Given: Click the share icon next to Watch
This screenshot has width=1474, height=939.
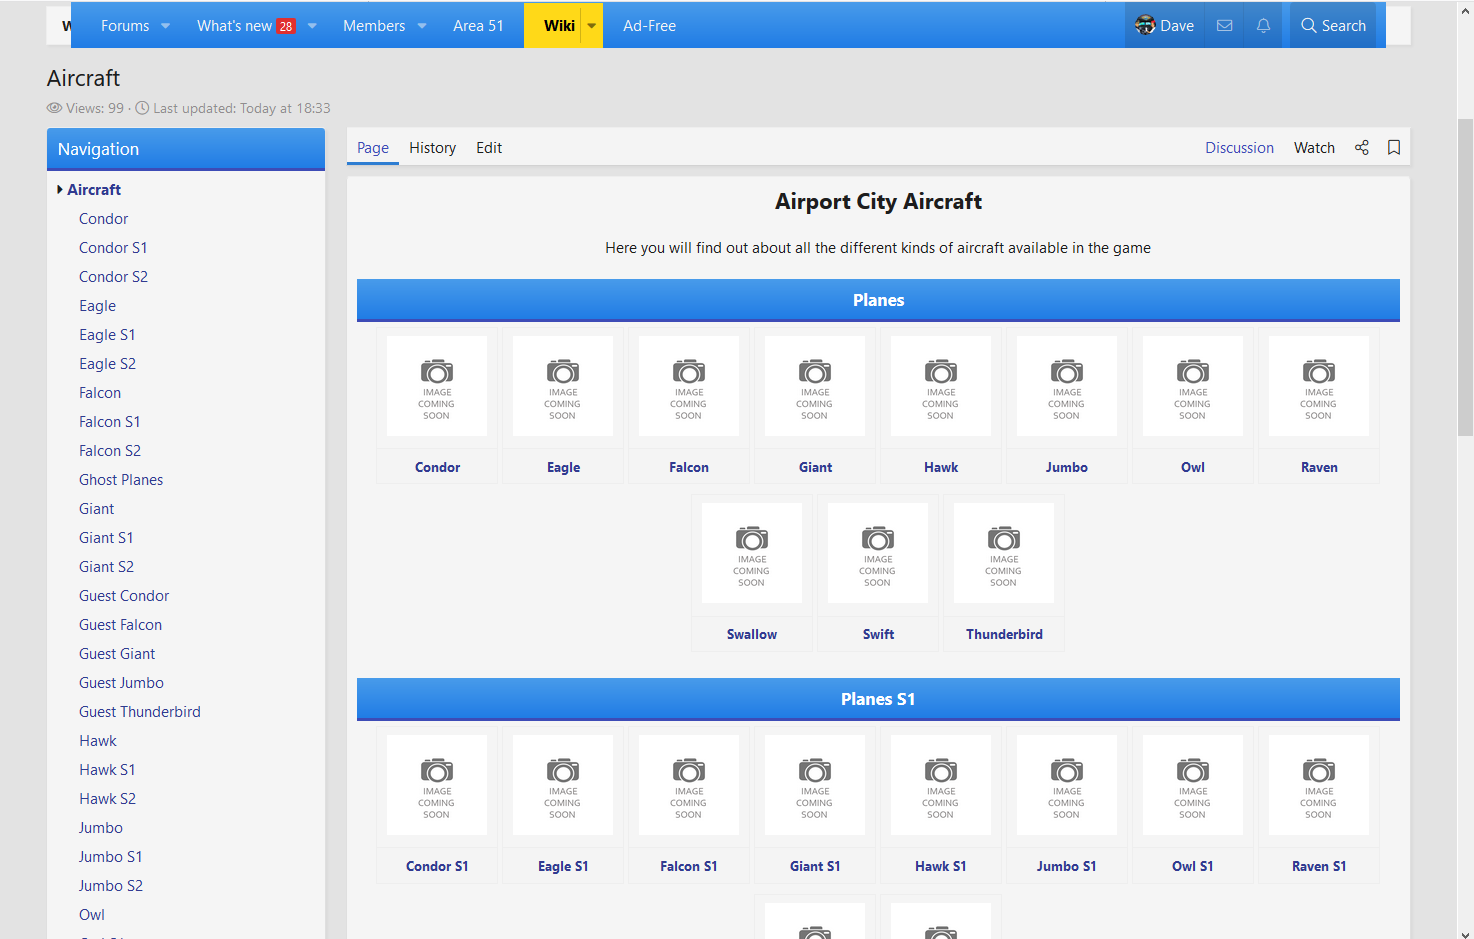Looking at the screenshot, I should coord(1362,148).
